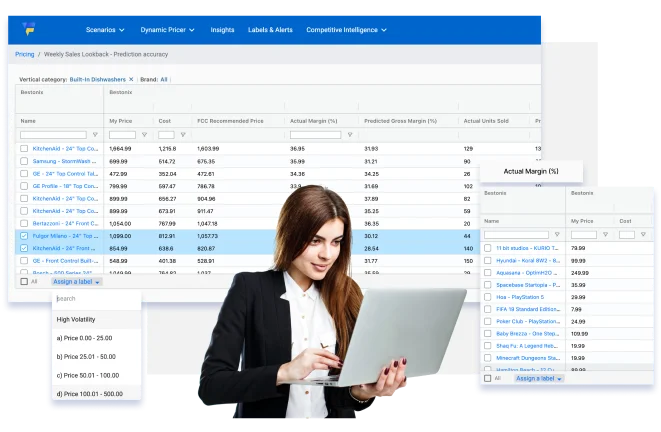Click Name filter icon in right panel
Viewport: 661px width, 432px height.
(x=558, y=234)
